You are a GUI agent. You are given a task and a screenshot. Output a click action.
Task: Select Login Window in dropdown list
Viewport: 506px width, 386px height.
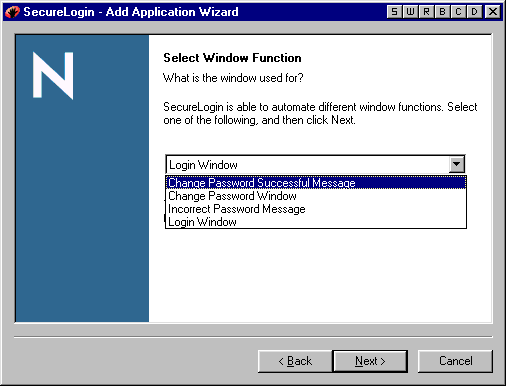point(316,222)
